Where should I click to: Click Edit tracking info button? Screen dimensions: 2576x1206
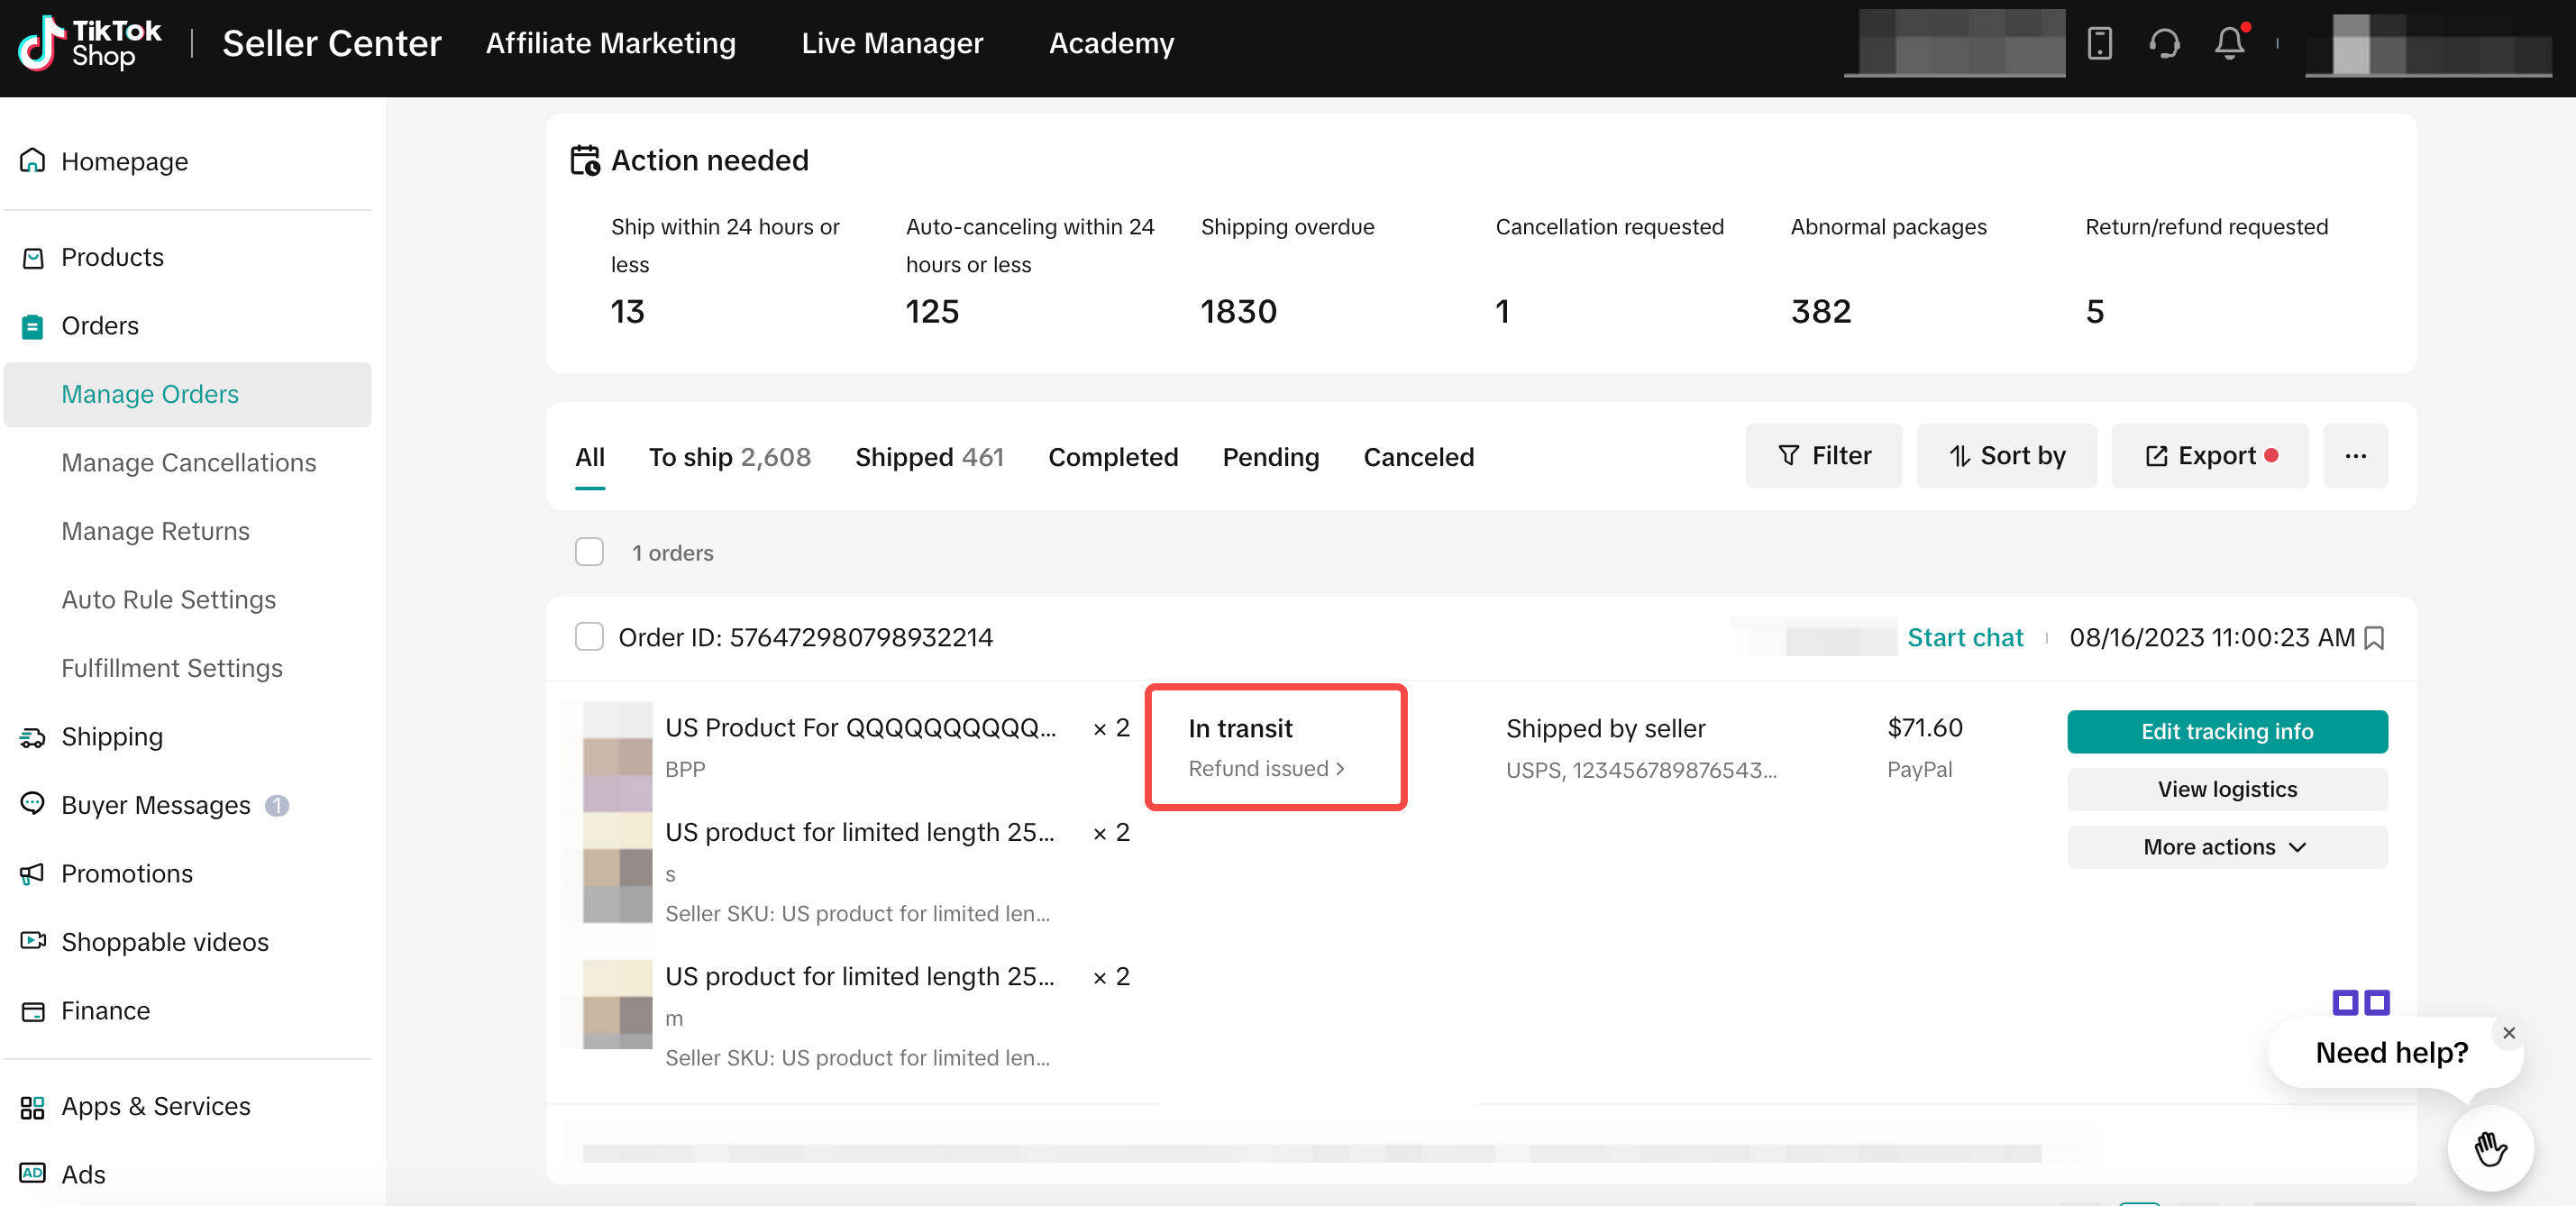2226,731
